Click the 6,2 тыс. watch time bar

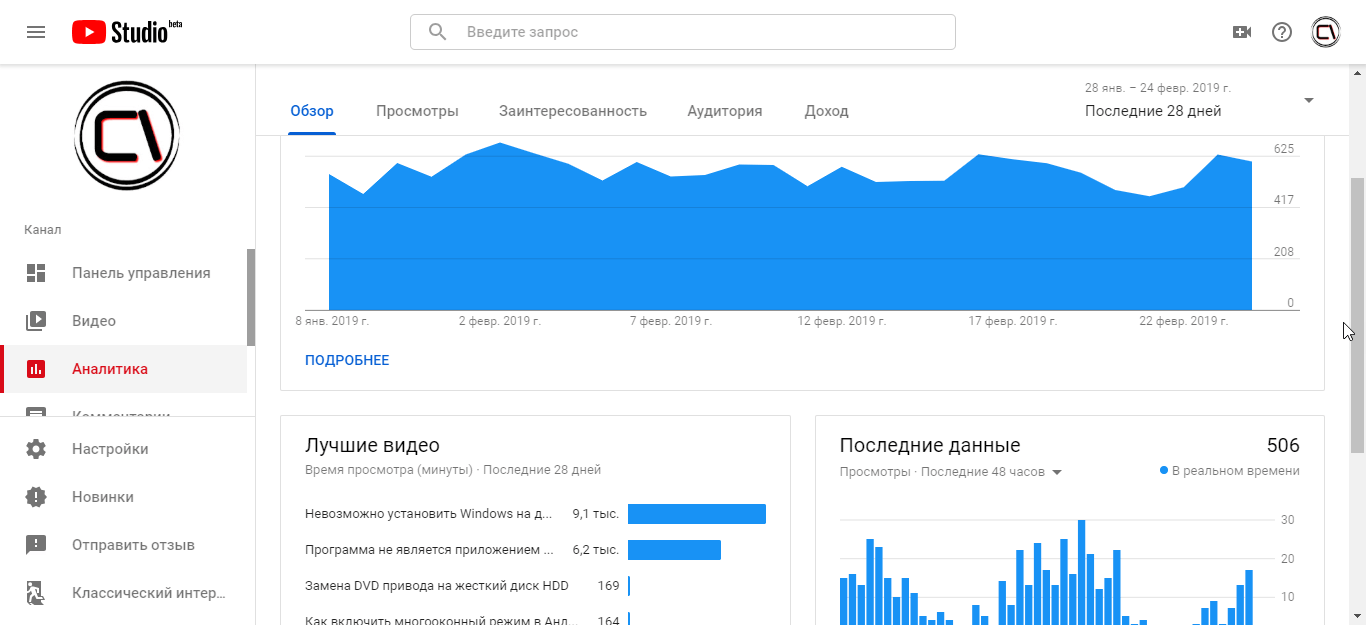674,550
